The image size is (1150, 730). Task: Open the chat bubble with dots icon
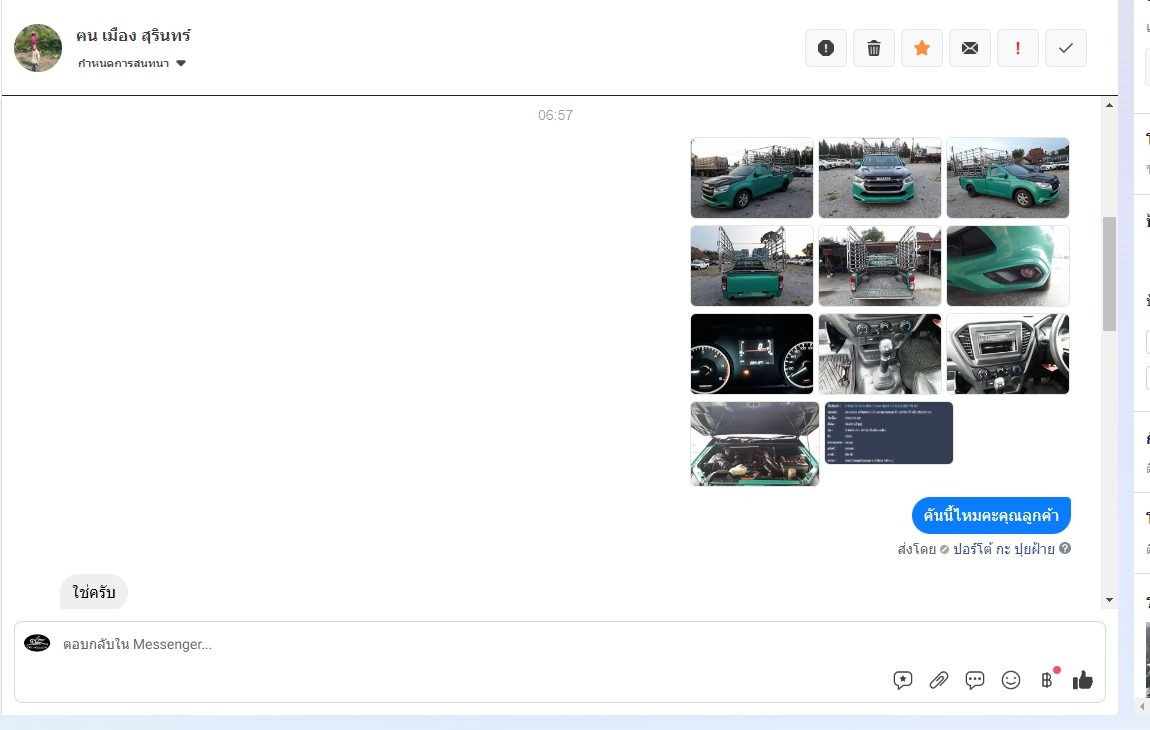point(975,680)
